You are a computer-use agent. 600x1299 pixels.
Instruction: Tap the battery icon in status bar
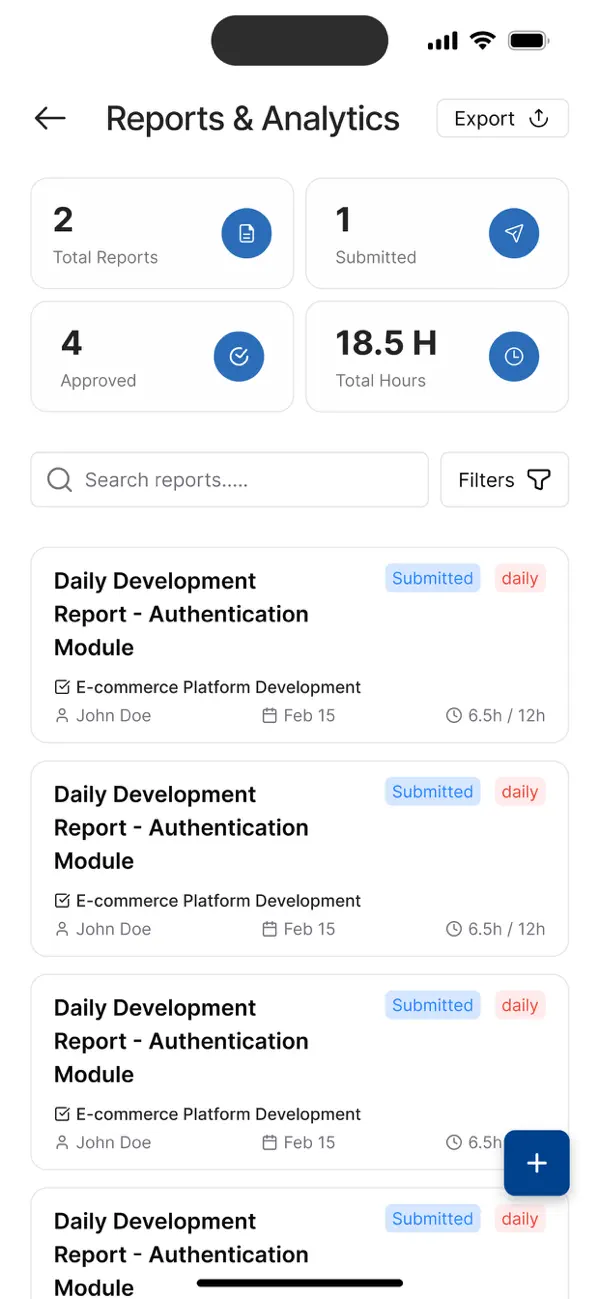529,41
